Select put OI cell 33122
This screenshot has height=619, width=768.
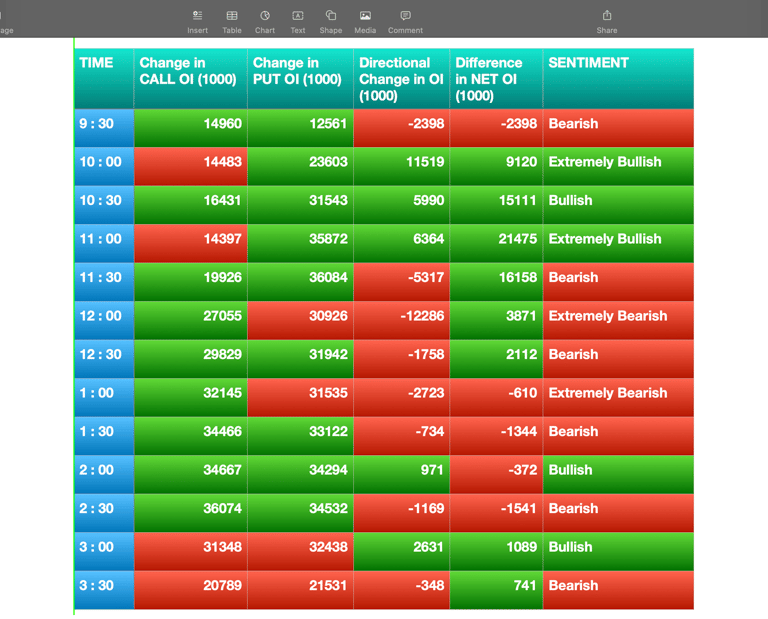coord(300,436)
